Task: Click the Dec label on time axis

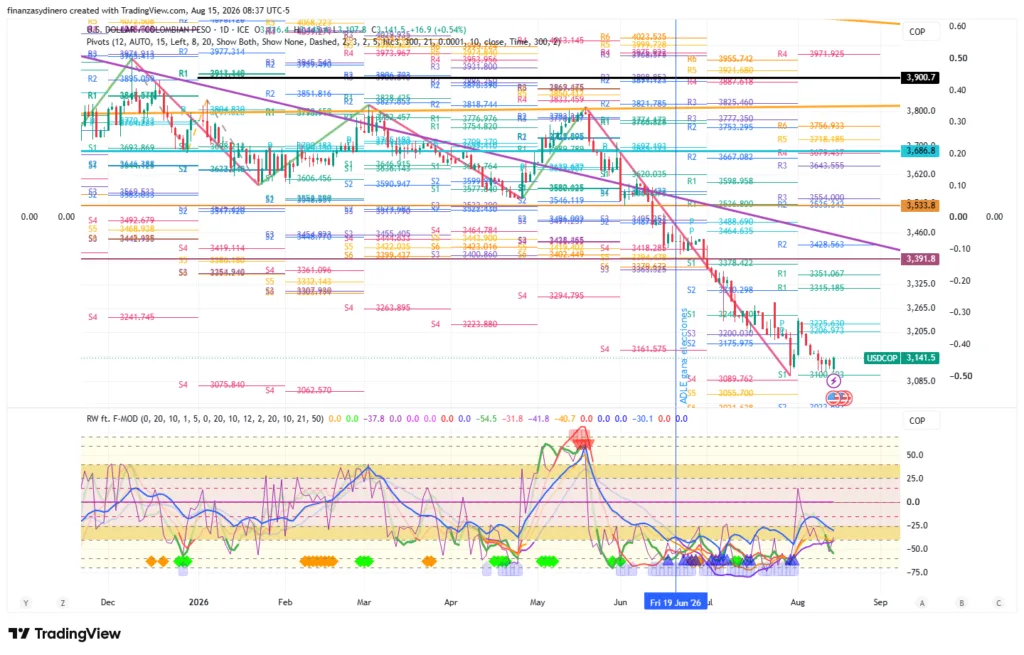Action: 108,602
